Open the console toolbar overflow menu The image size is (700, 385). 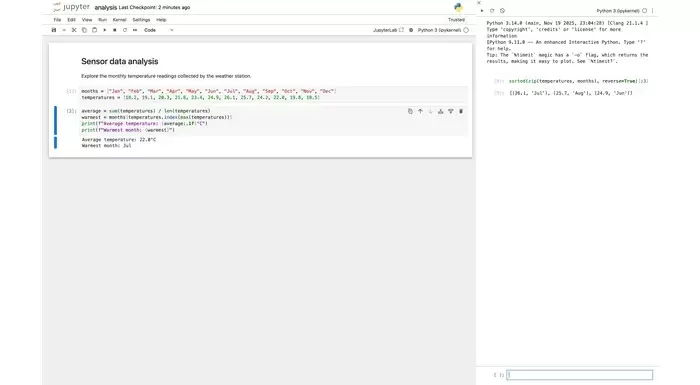pyautogui.click(x=652, y=11)
